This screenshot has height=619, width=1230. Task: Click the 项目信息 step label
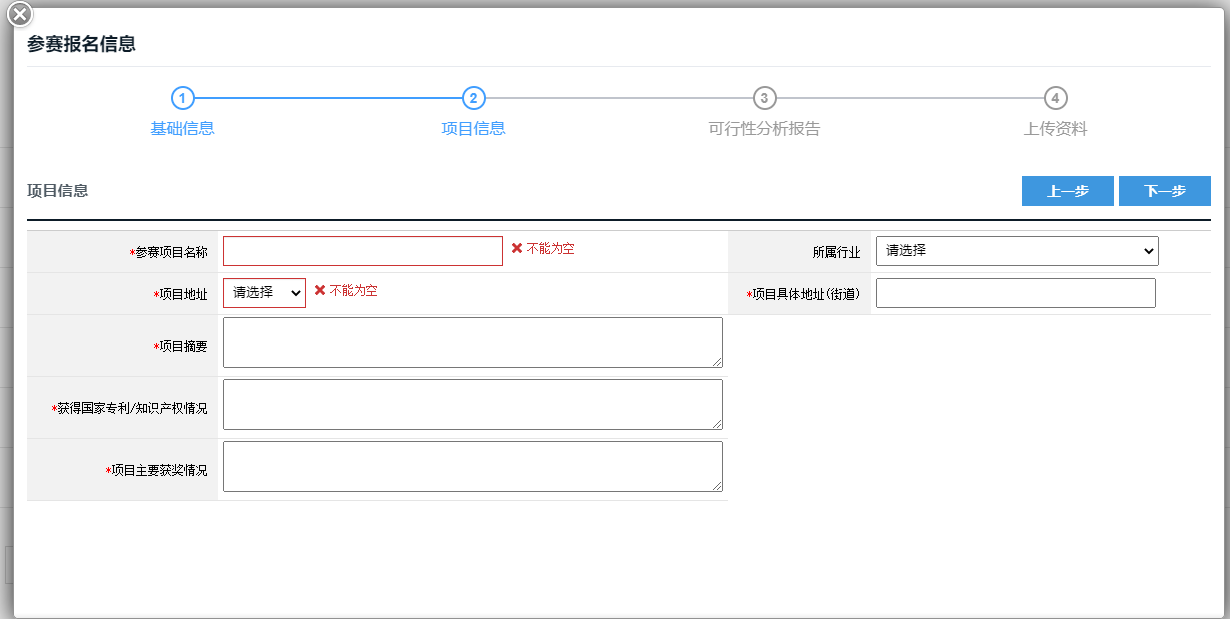tap(473, 129)
